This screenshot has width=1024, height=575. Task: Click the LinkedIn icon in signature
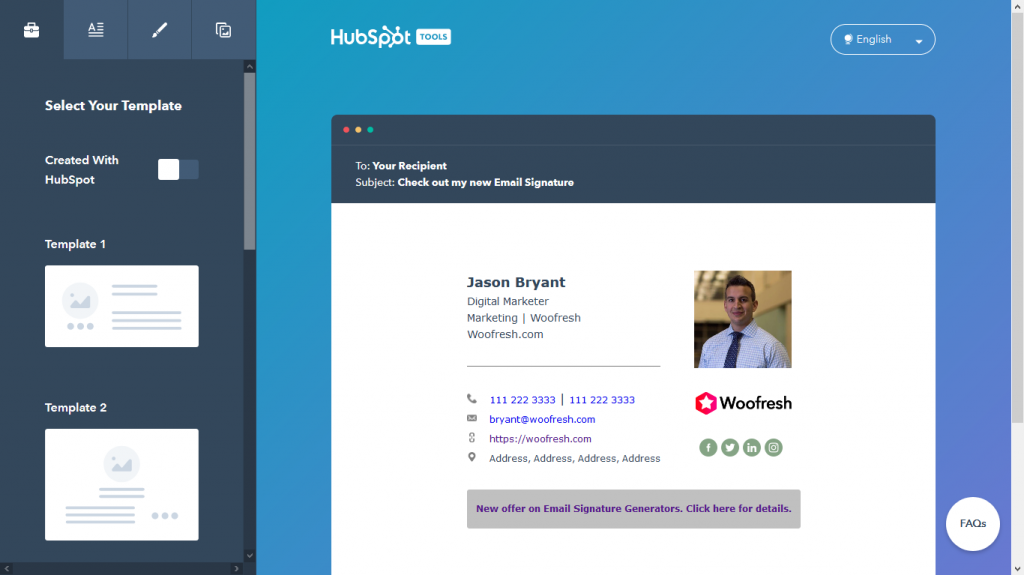coord(752,448)
